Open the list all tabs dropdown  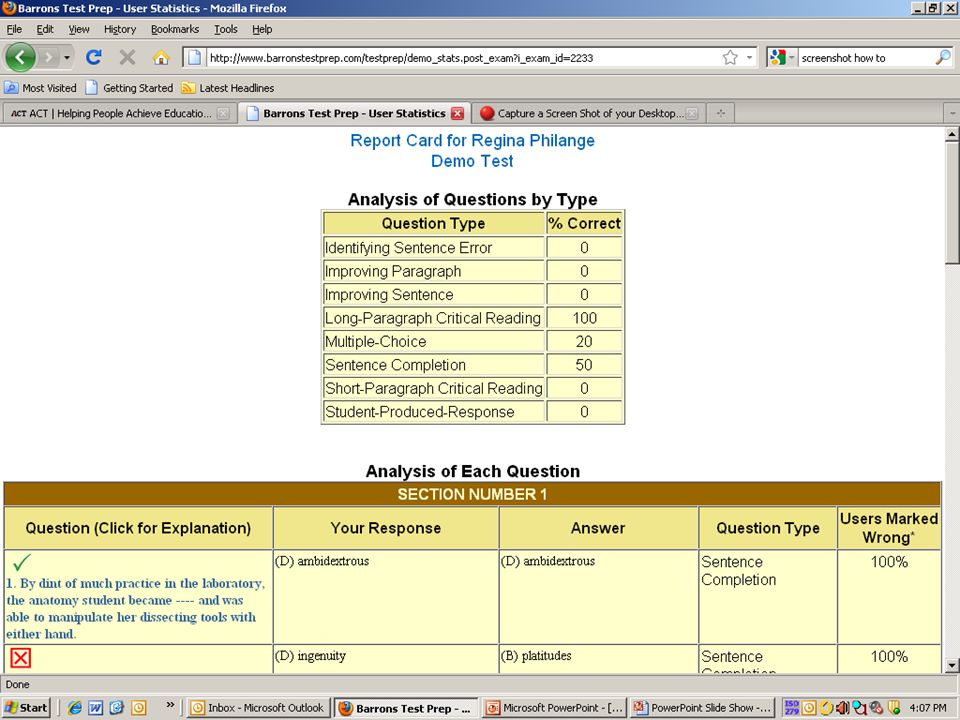[952, 113]
